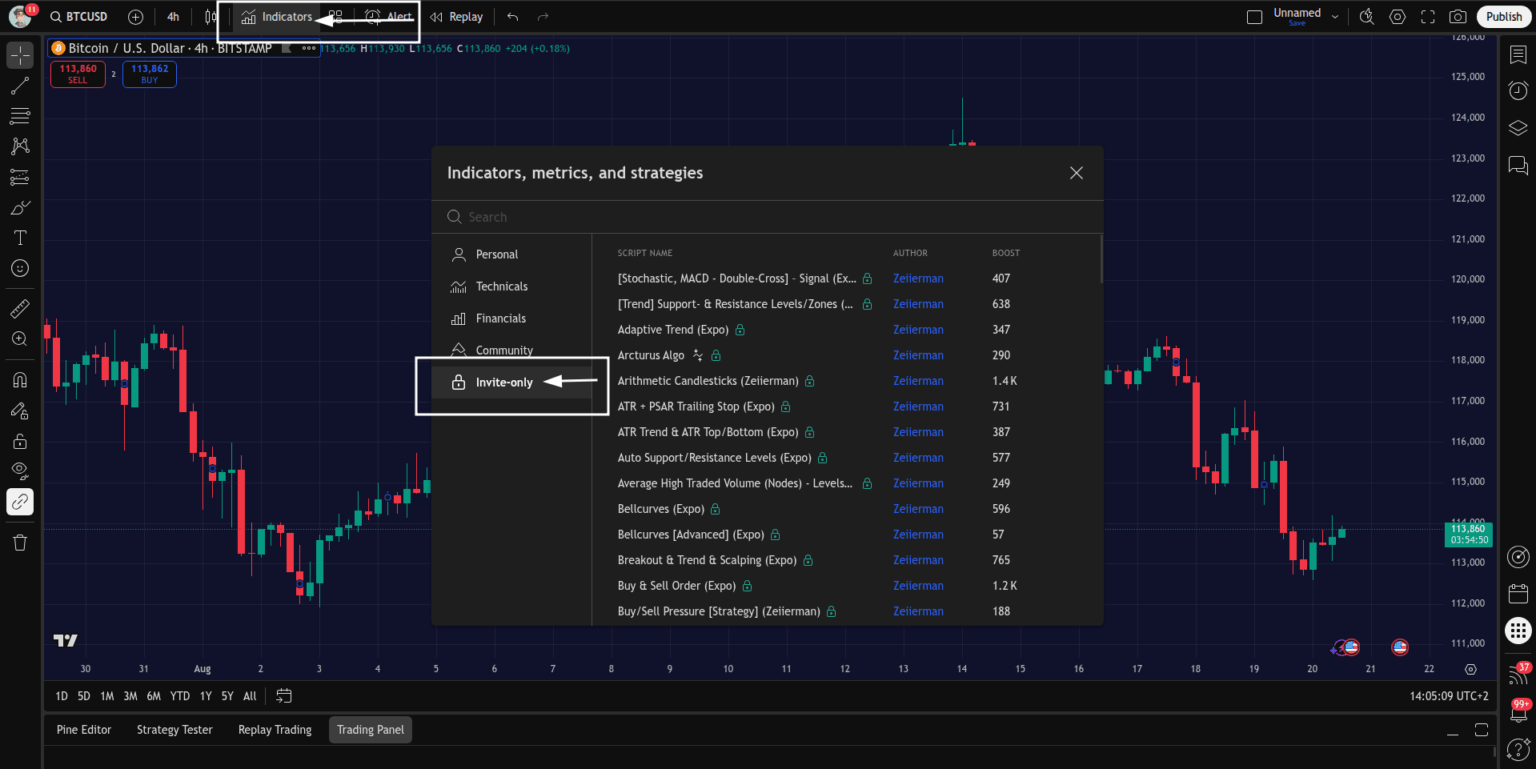Click the remove objects trash icon
Viewport: 1536px width, 769px height.
20,543
